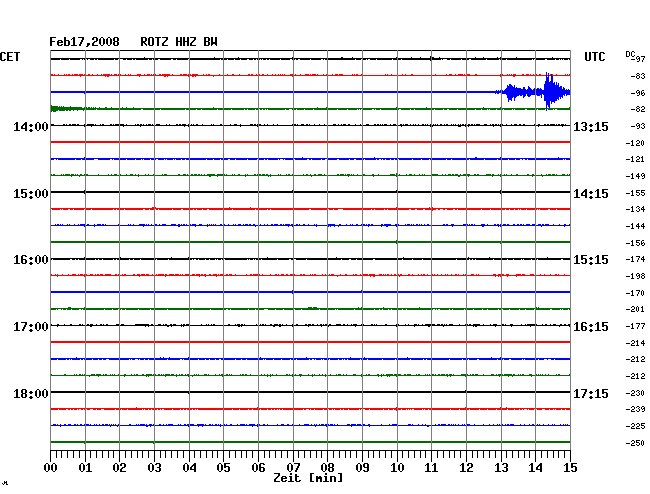650x494 pixels.
Task: Click the '17:15' UTC time label
Action: pos(591,393)
